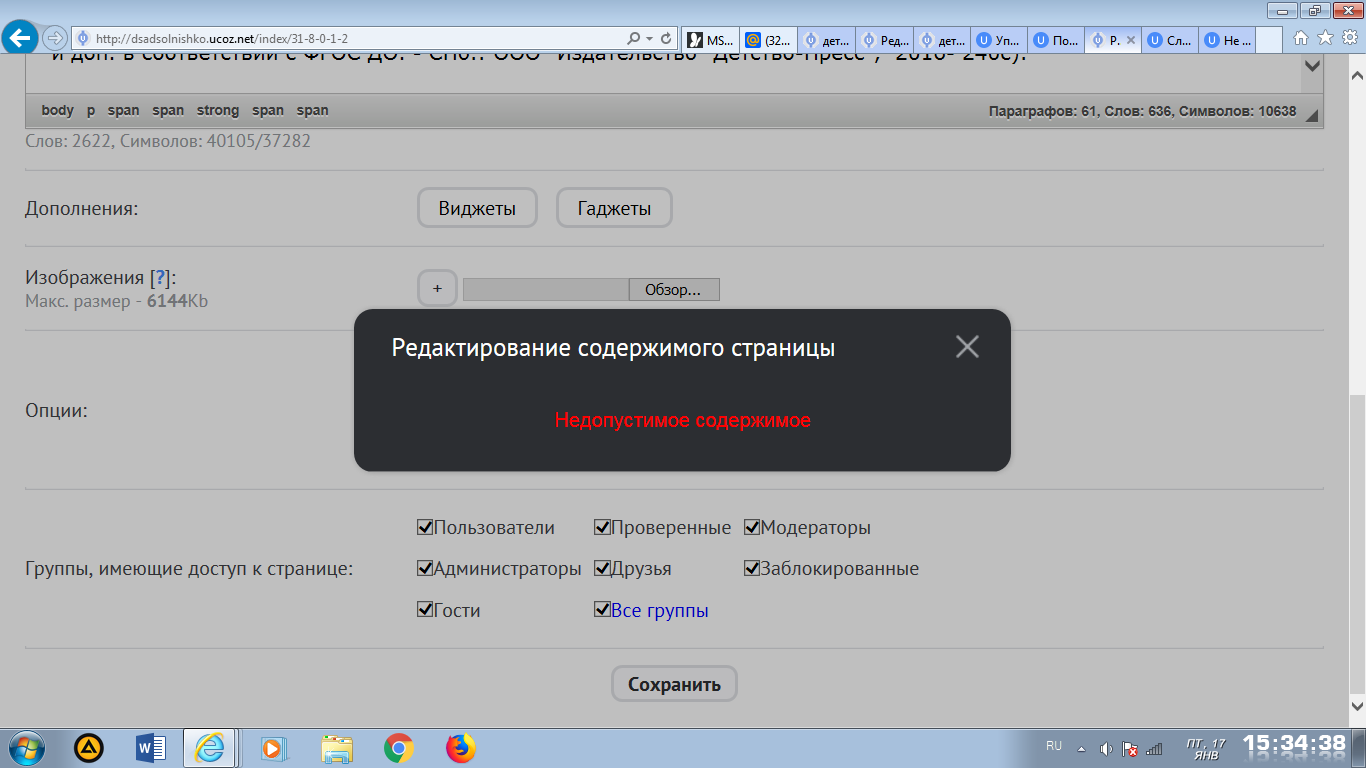Click the browser back arrow button
This screenshot has height=768, width=1366.
(x=20, y=39)
